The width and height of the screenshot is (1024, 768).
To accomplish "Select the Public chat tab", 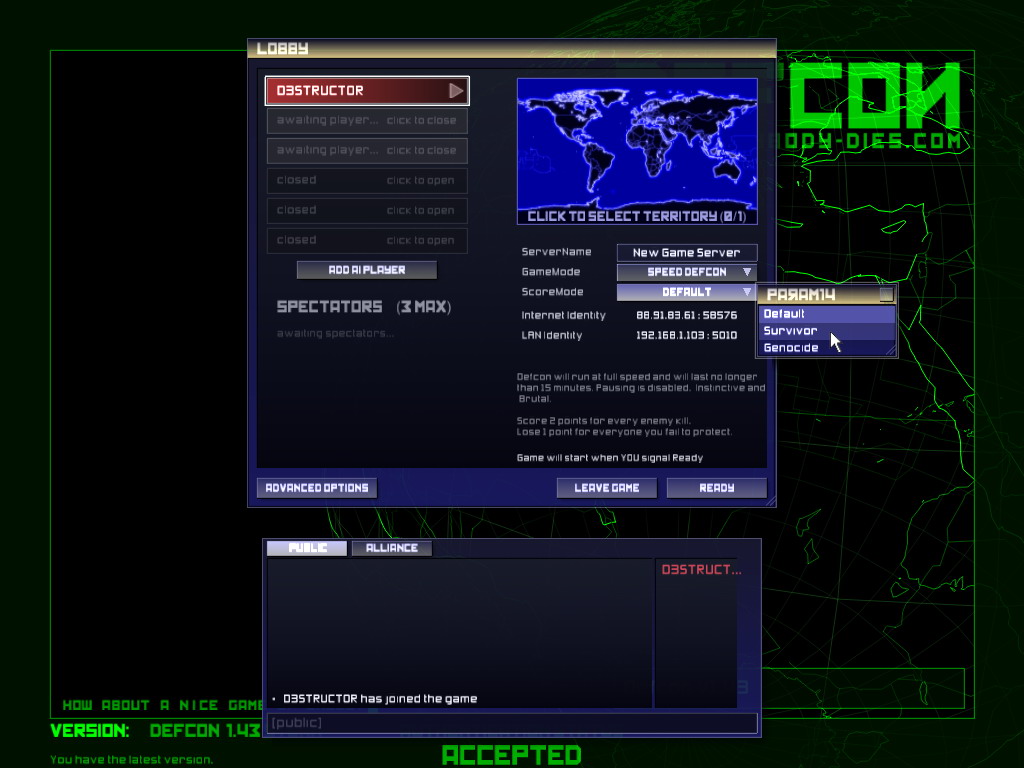I will [x=307, y=548].
